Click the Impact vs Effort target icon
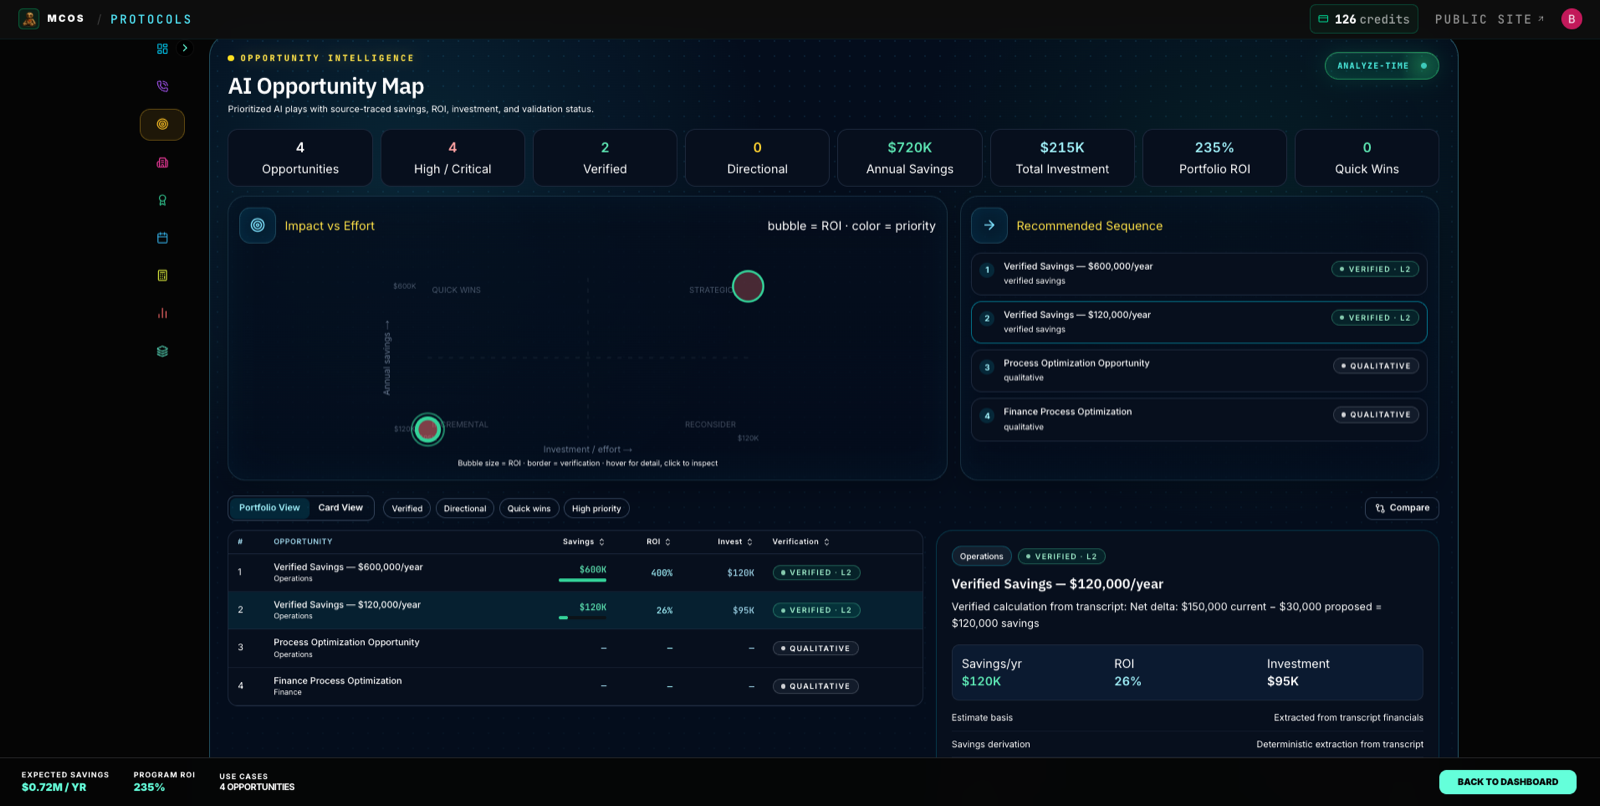 tap(258, 225)
